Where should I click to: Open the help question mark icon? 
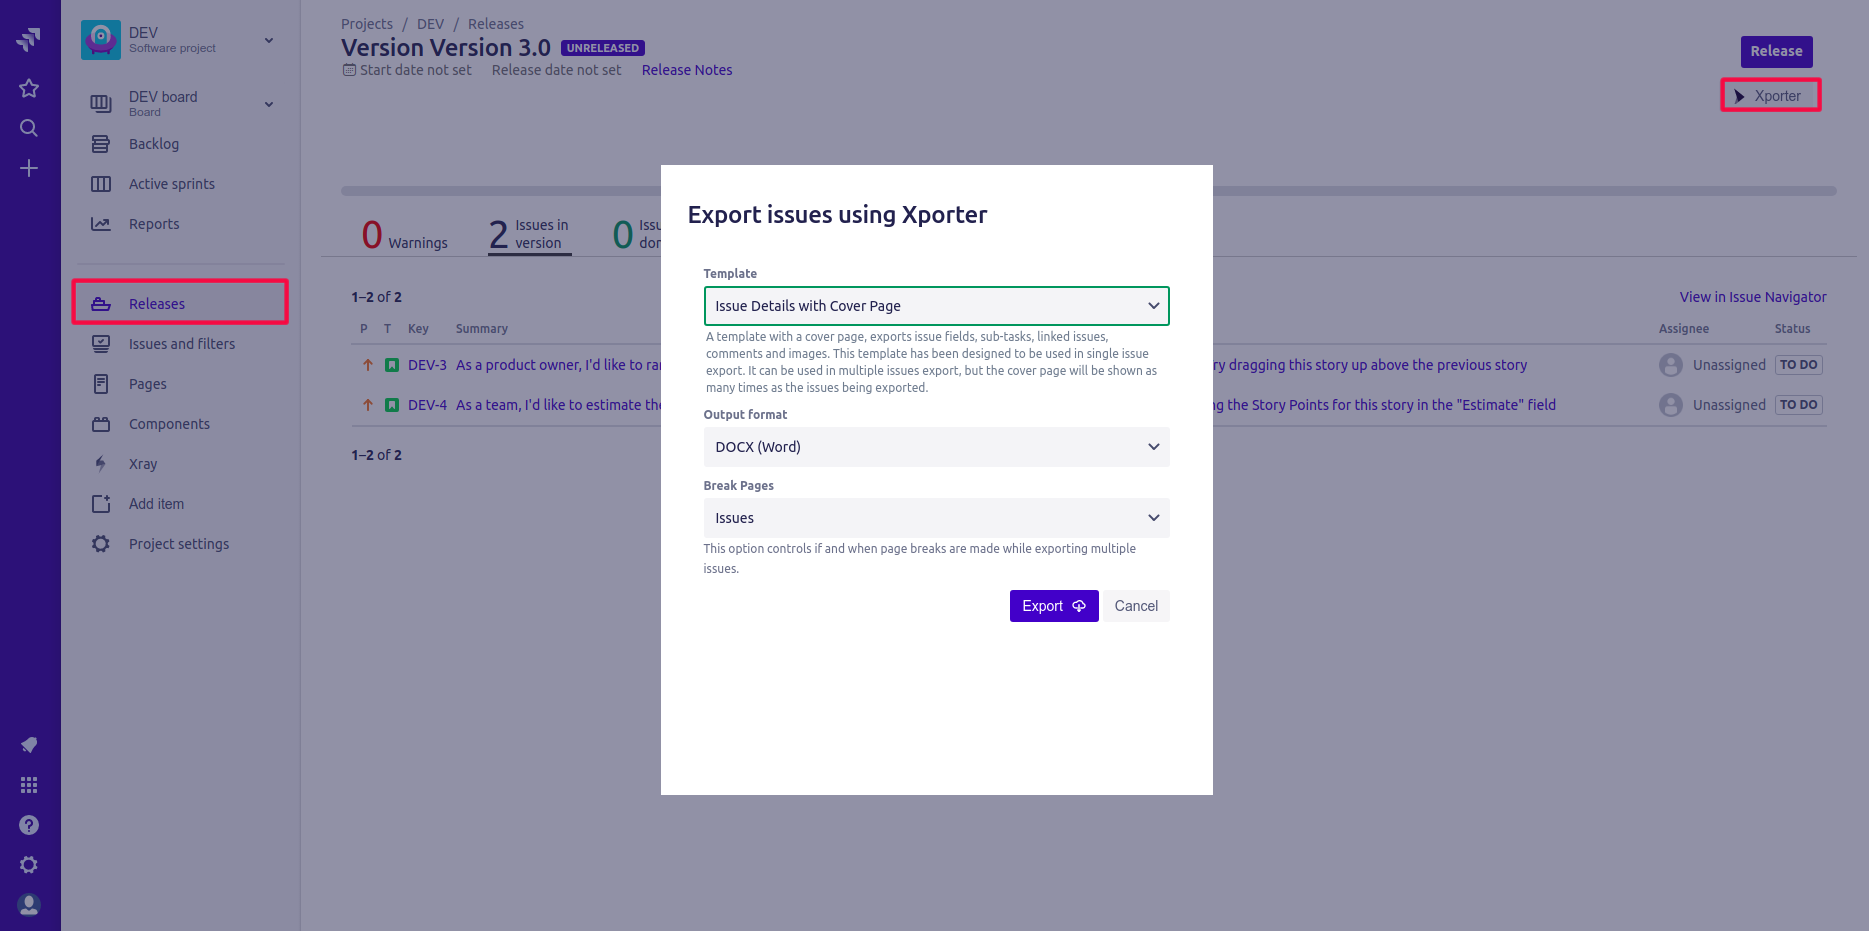pos(29,825)
